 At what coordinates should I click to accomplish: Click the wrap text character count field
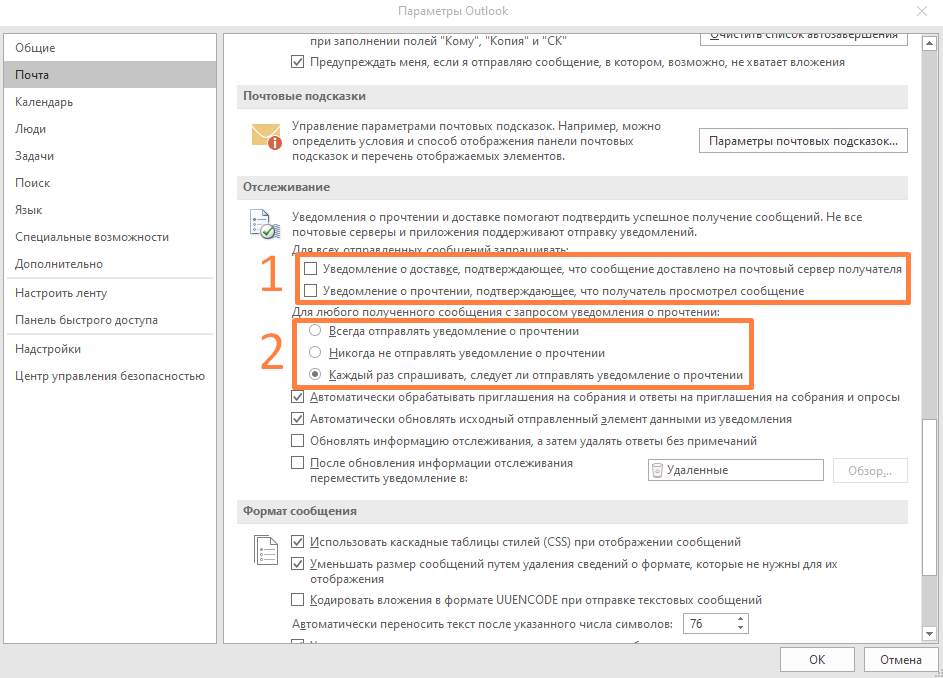click(x=708, y=624)
